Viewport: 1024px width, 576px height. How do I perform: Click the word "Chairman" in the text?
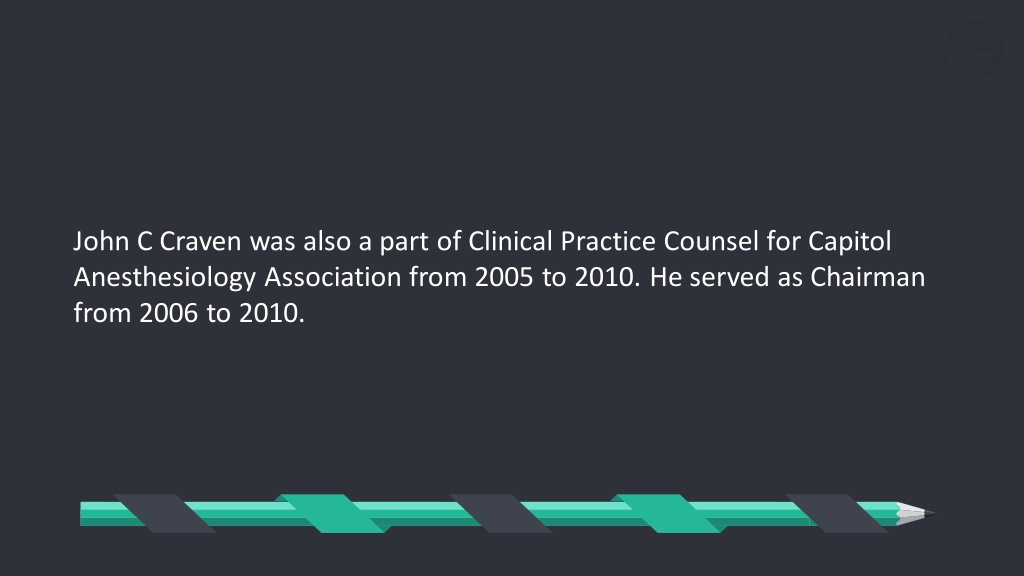(x=868, y=277)
